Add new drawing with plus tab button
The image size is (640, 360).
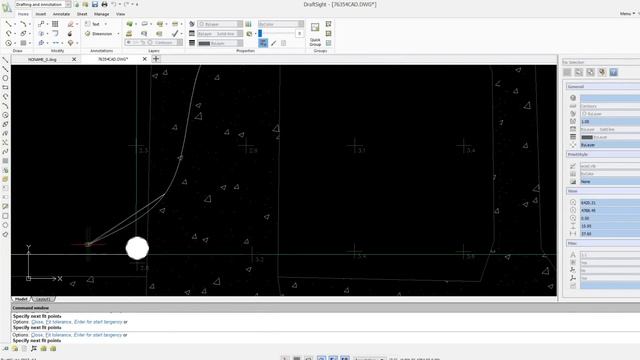pos(156,59)
